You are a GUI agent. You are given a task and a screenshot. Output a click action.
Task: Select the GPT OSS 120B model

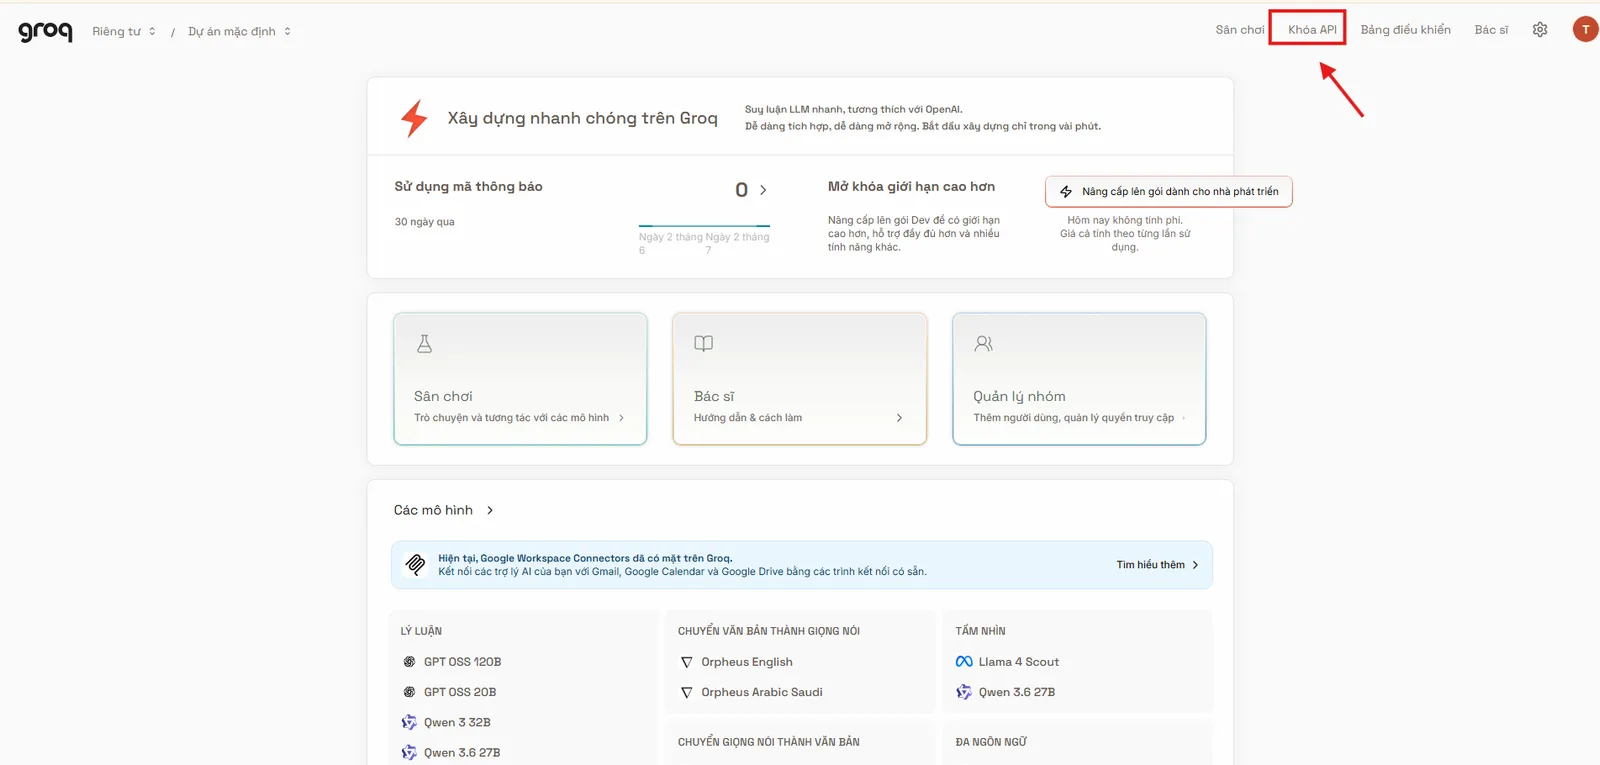pos(462,662)
